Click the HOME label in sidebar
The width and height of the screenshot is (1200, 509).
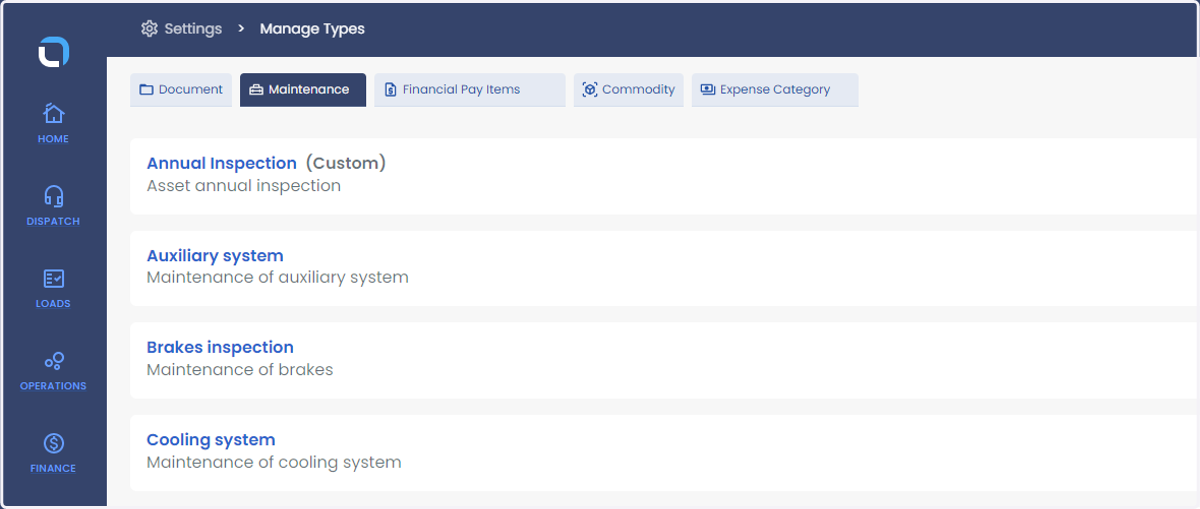54,139
